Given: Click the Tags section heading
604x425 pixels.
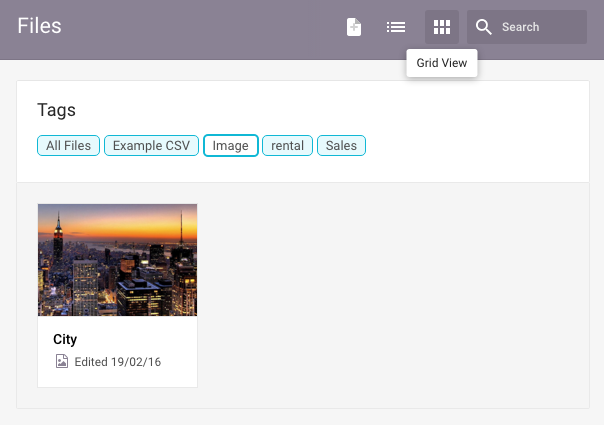Looking at the screenshot, I should [x=56, y=110].
